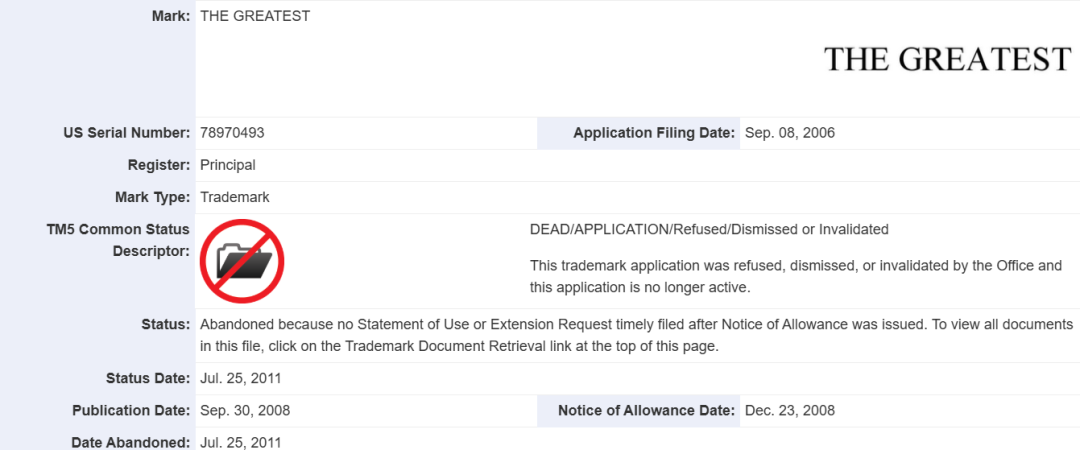The image size is (1080, 450).
Task: Click the Principal register value
Action: click(228, 165)
